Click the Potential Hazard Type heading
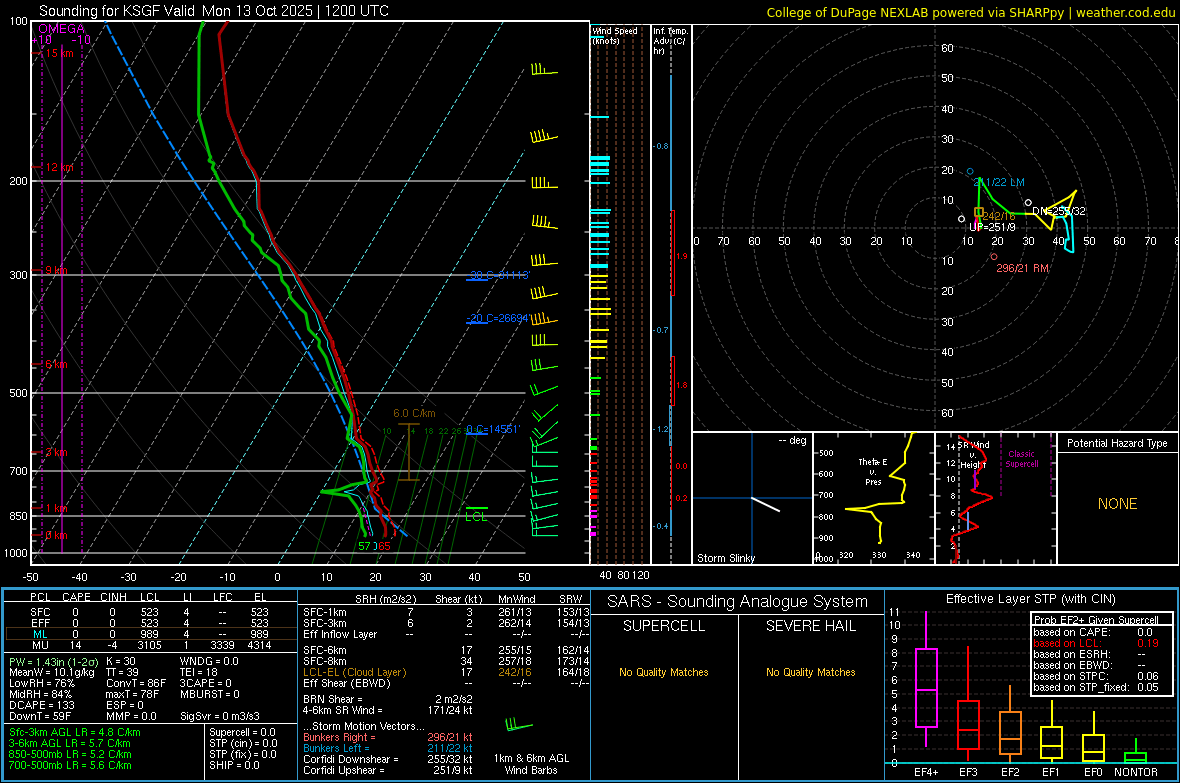 pyautogui.click(x=1117, y=443)
